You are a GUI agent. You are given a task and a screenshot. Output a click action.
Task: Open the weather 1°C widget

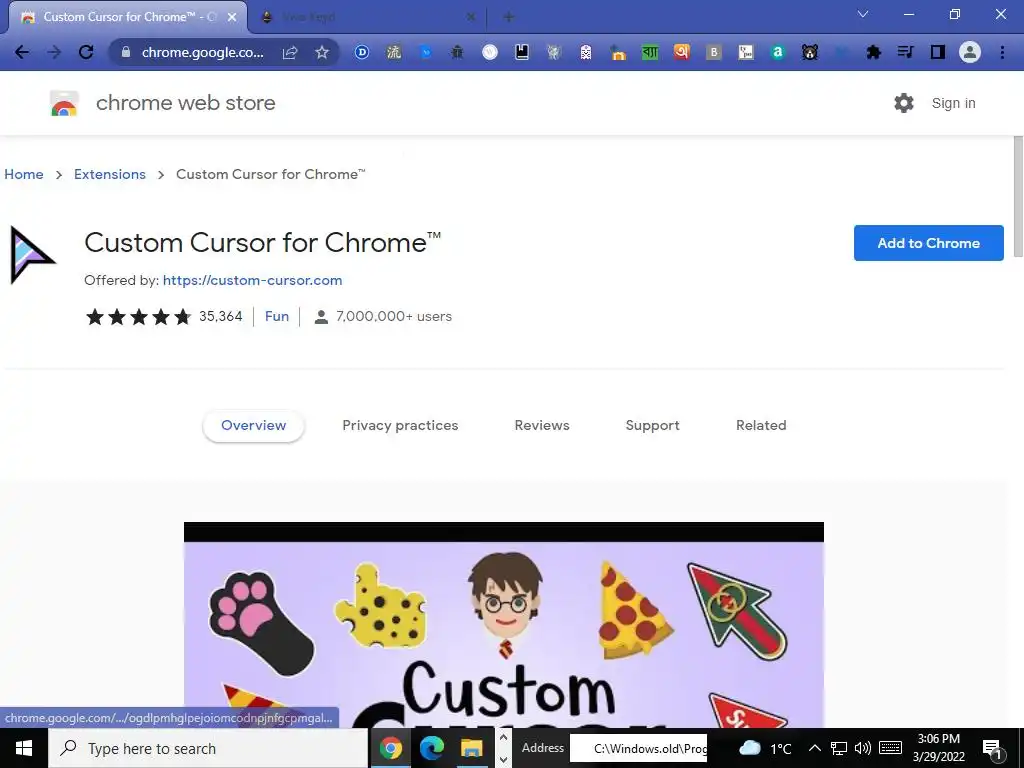pos(765,748)
